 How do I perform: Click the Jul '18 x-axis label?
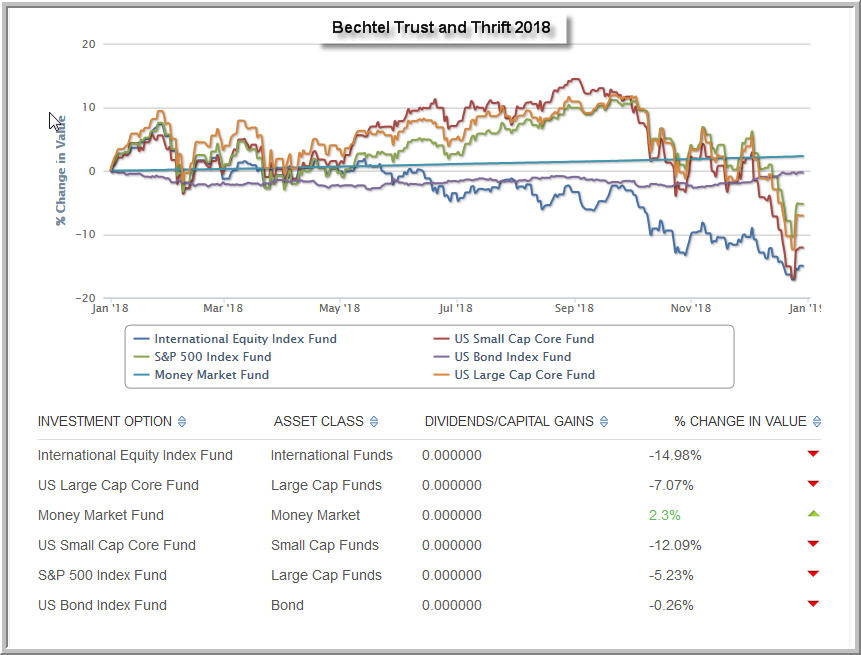pos(455,308)
